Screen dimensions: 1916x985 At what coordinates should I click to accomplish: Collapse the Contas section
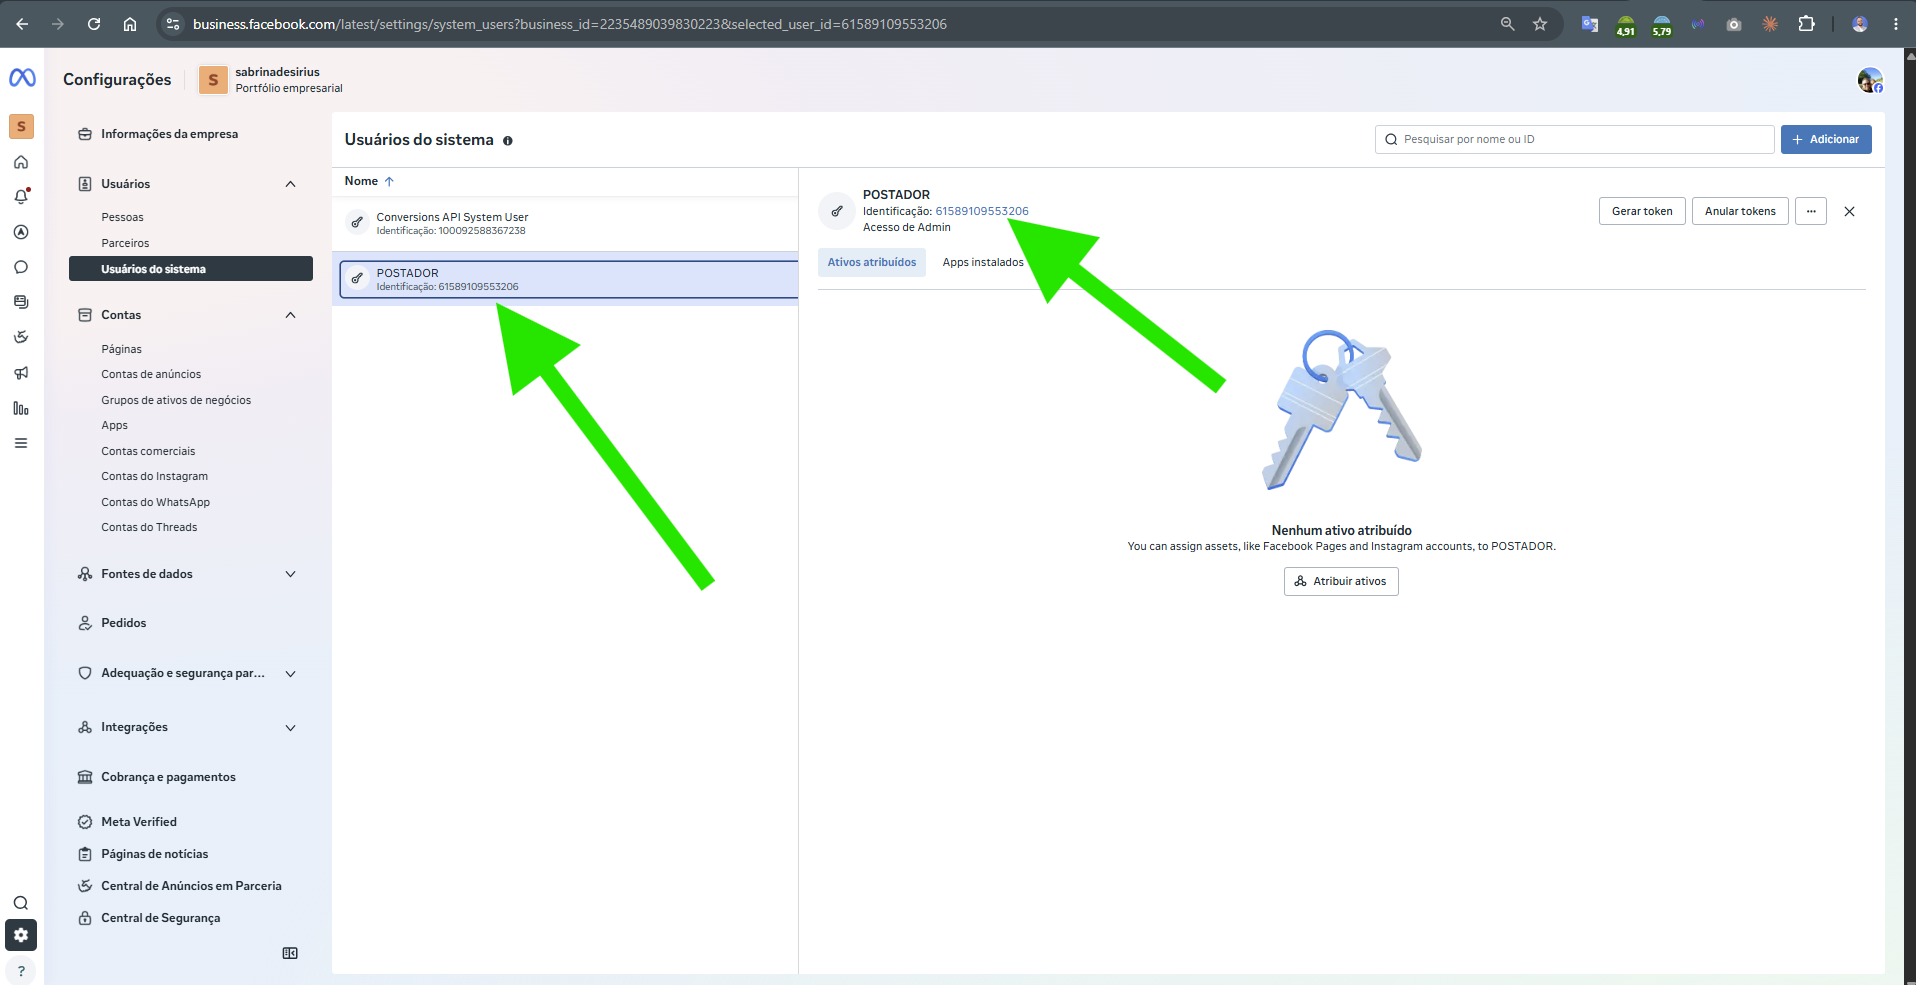click(x=290, y=315)
